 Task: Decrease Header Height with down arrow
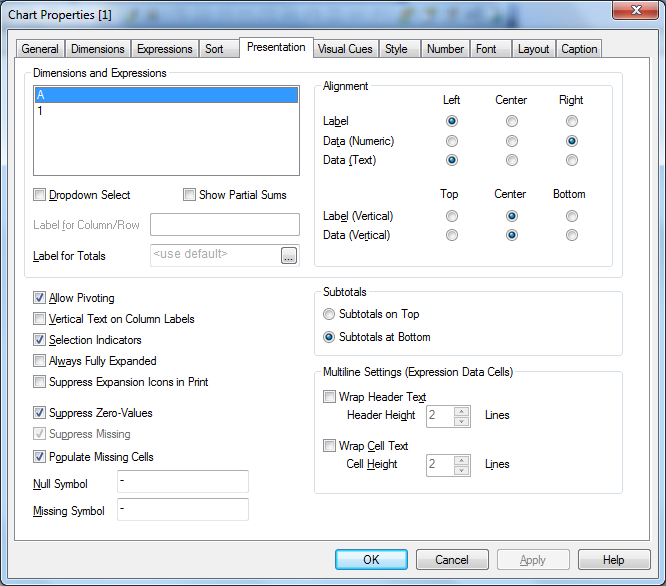(x=461, y=421)
